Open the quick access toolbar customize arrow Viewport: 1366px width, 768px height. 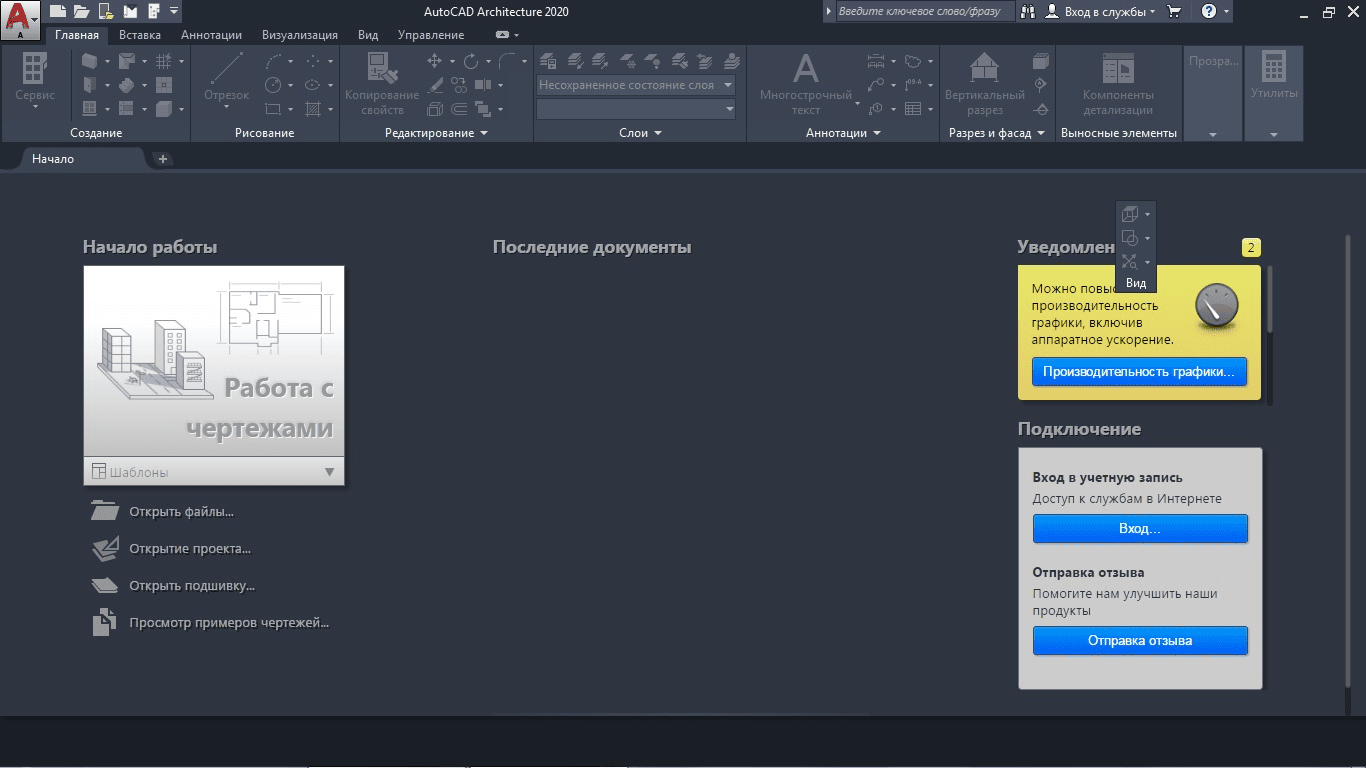point(176,11)
